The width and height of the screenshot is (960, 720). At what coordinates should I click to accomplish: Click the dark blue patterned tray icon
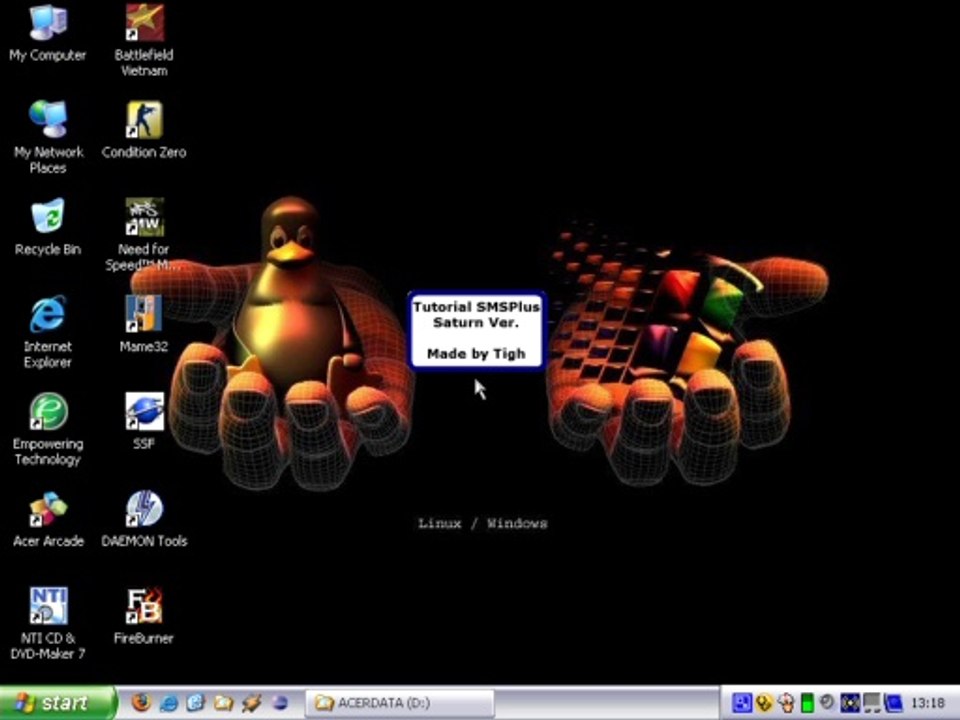(850, 703)
